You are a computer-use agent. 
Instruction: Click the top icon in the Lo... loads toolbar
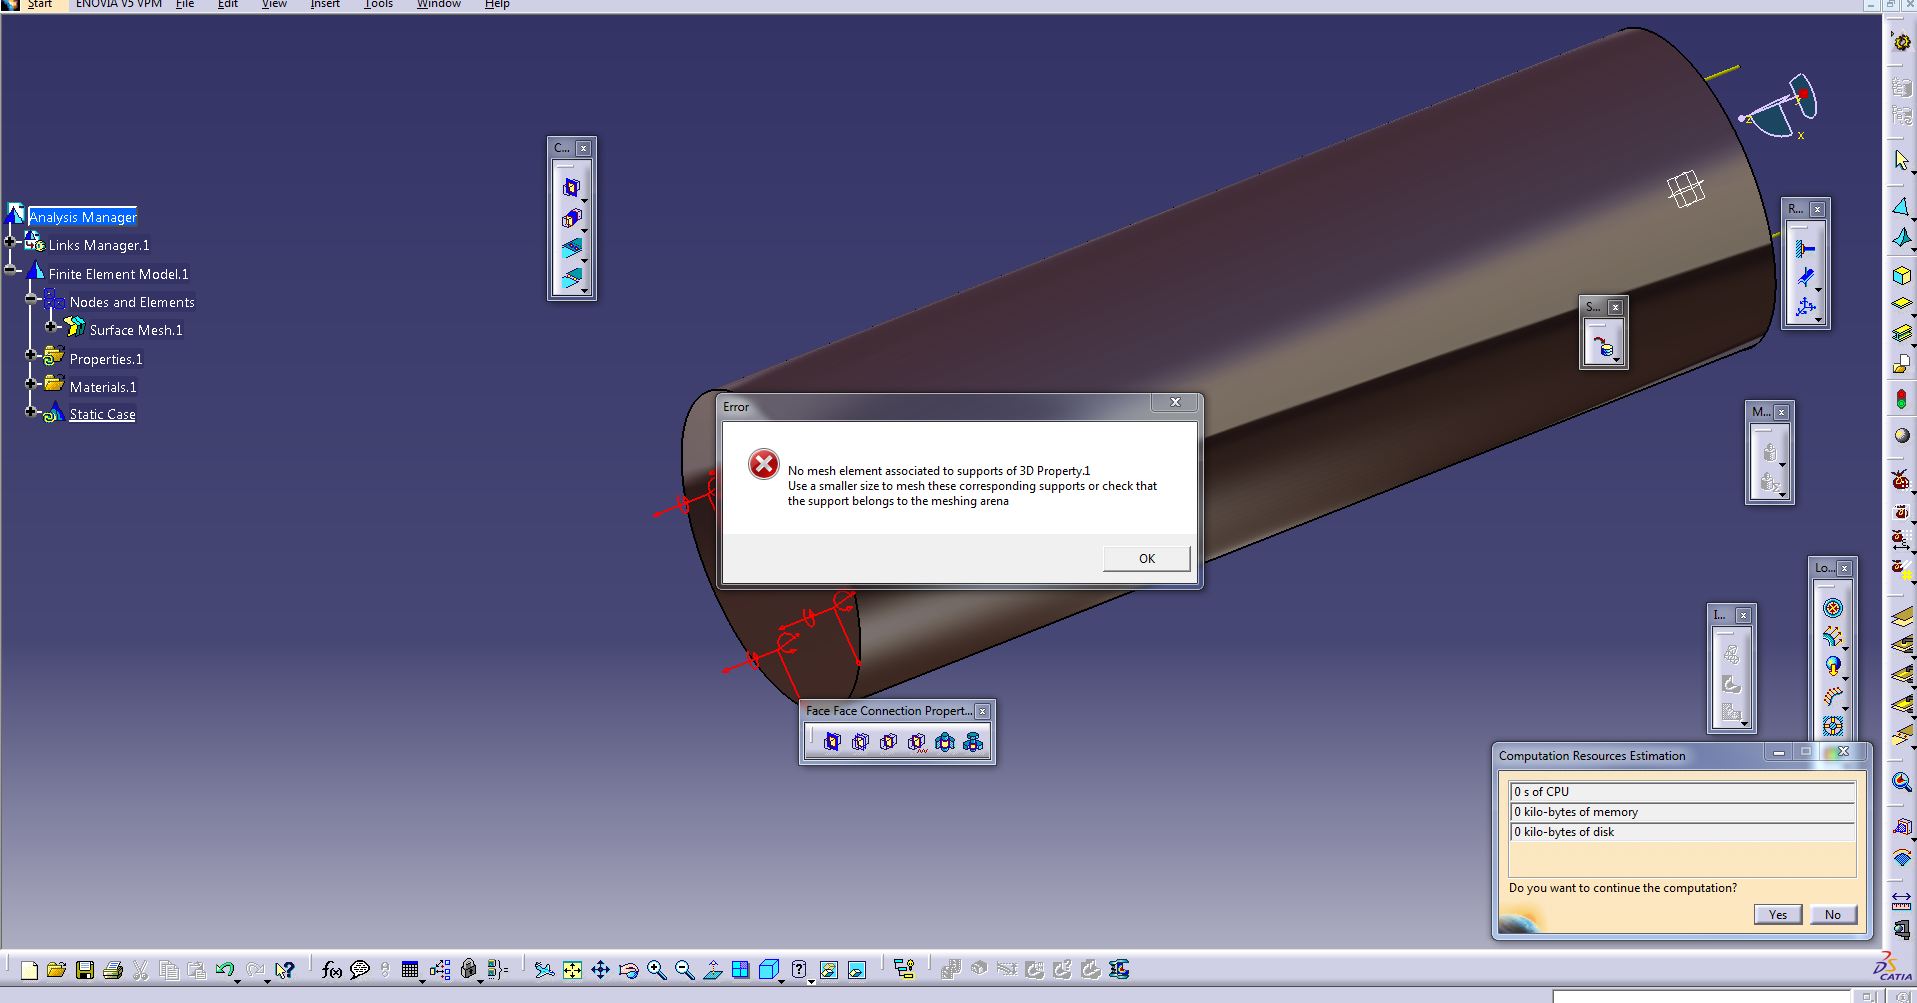tap(1833, 608)
